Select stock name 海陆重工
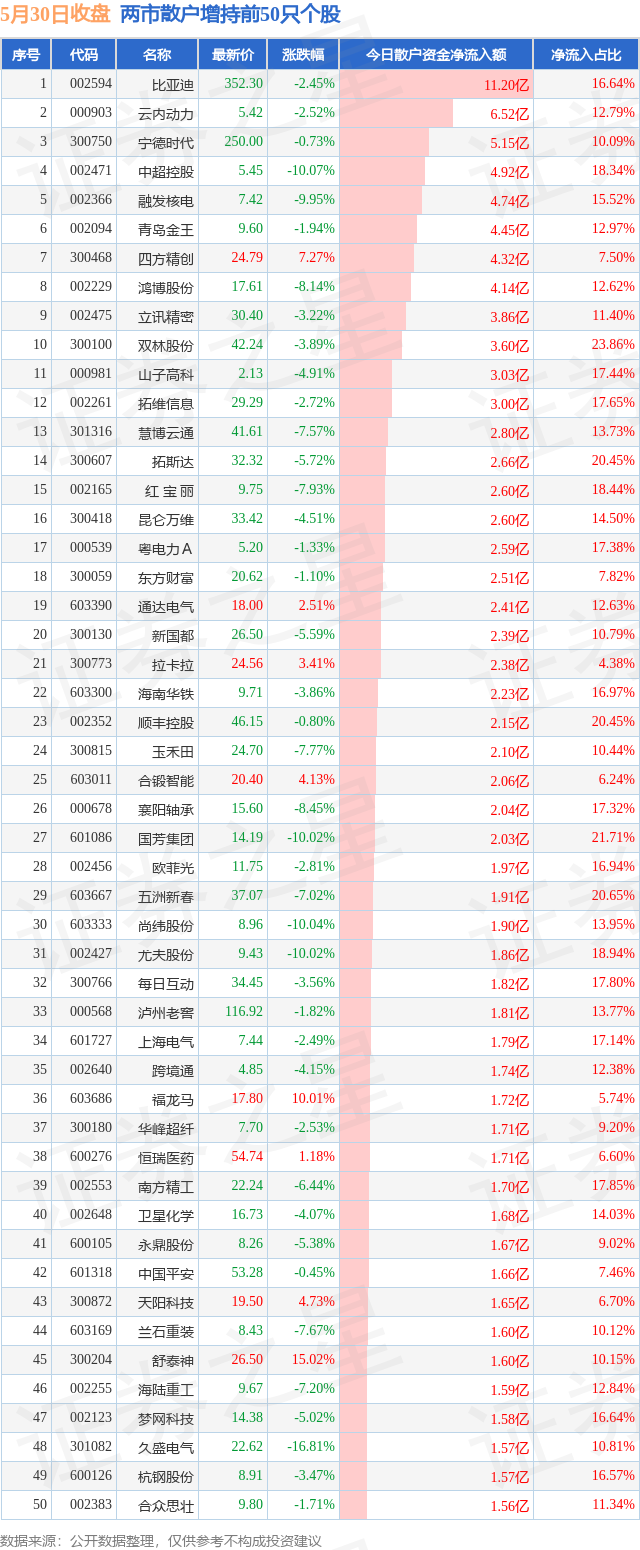The width and height of the screenshot is (640, 1550). click(x=166, y=1389)
